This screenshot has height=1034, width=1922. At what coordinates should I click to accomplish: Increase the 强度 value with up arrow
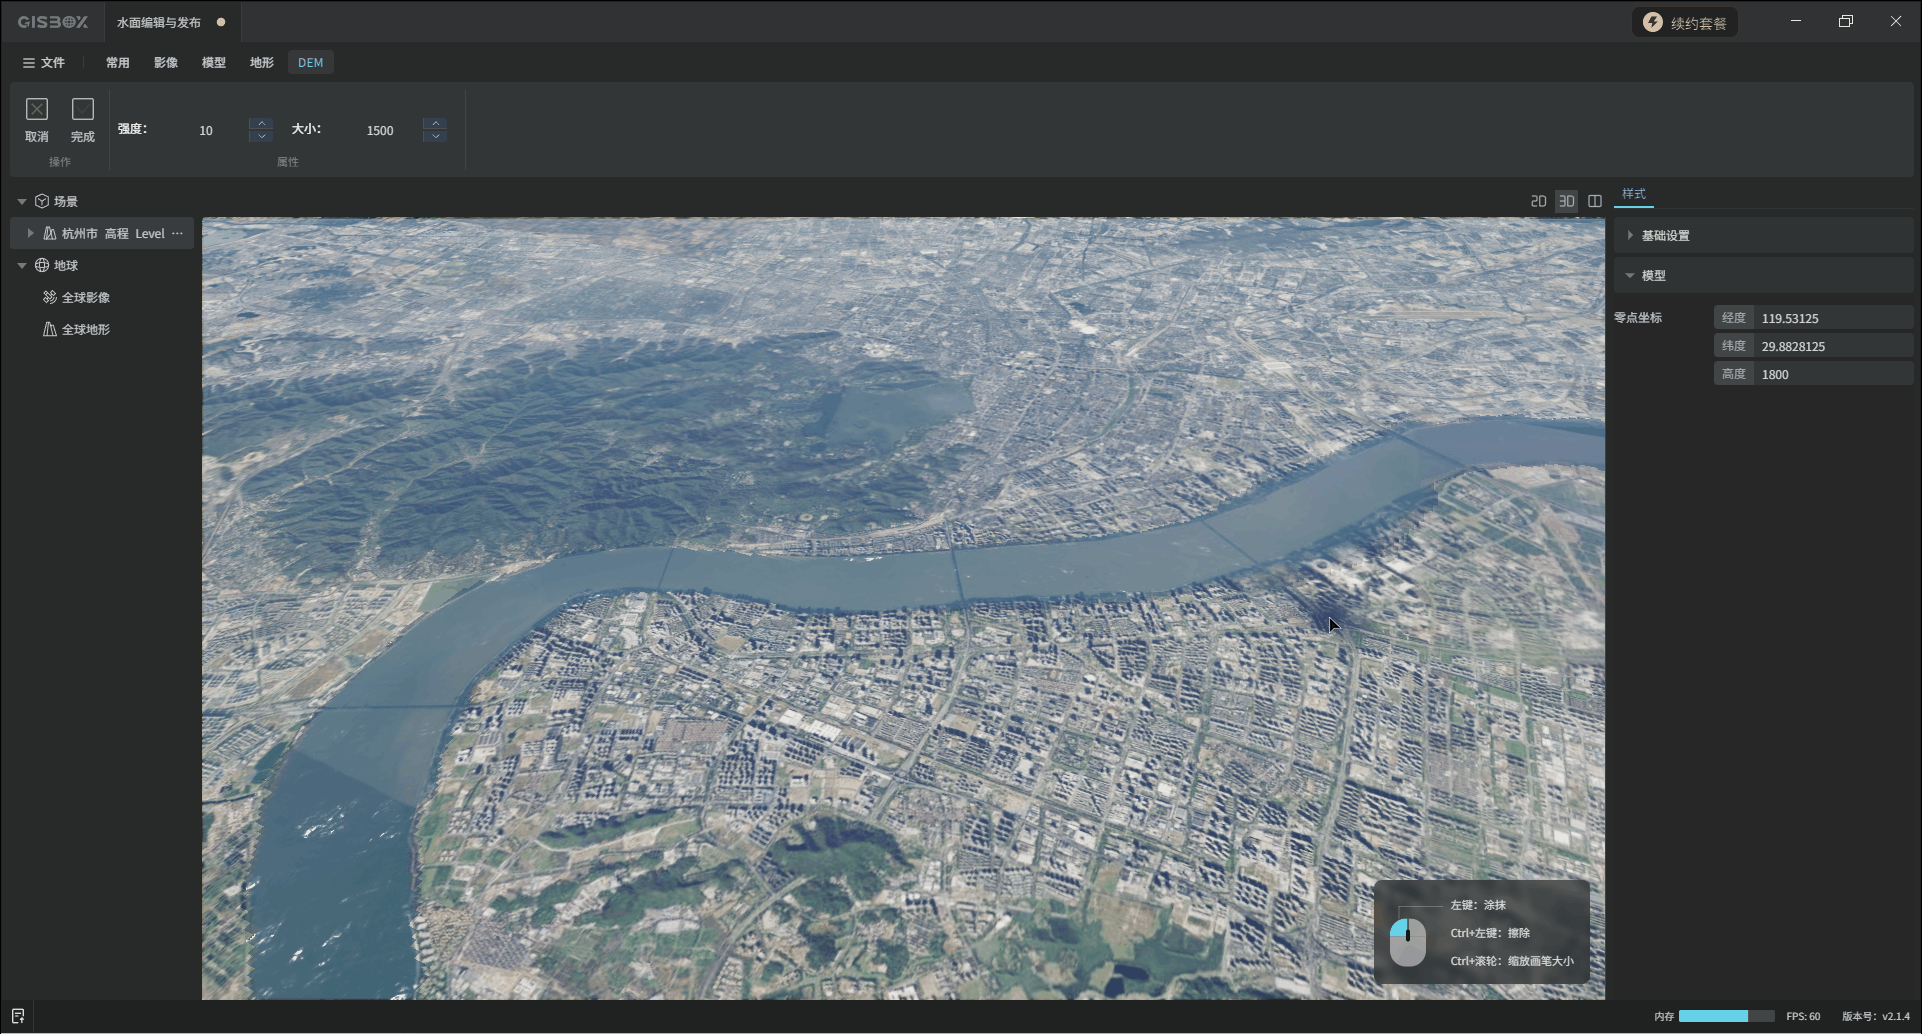(261, 123)
